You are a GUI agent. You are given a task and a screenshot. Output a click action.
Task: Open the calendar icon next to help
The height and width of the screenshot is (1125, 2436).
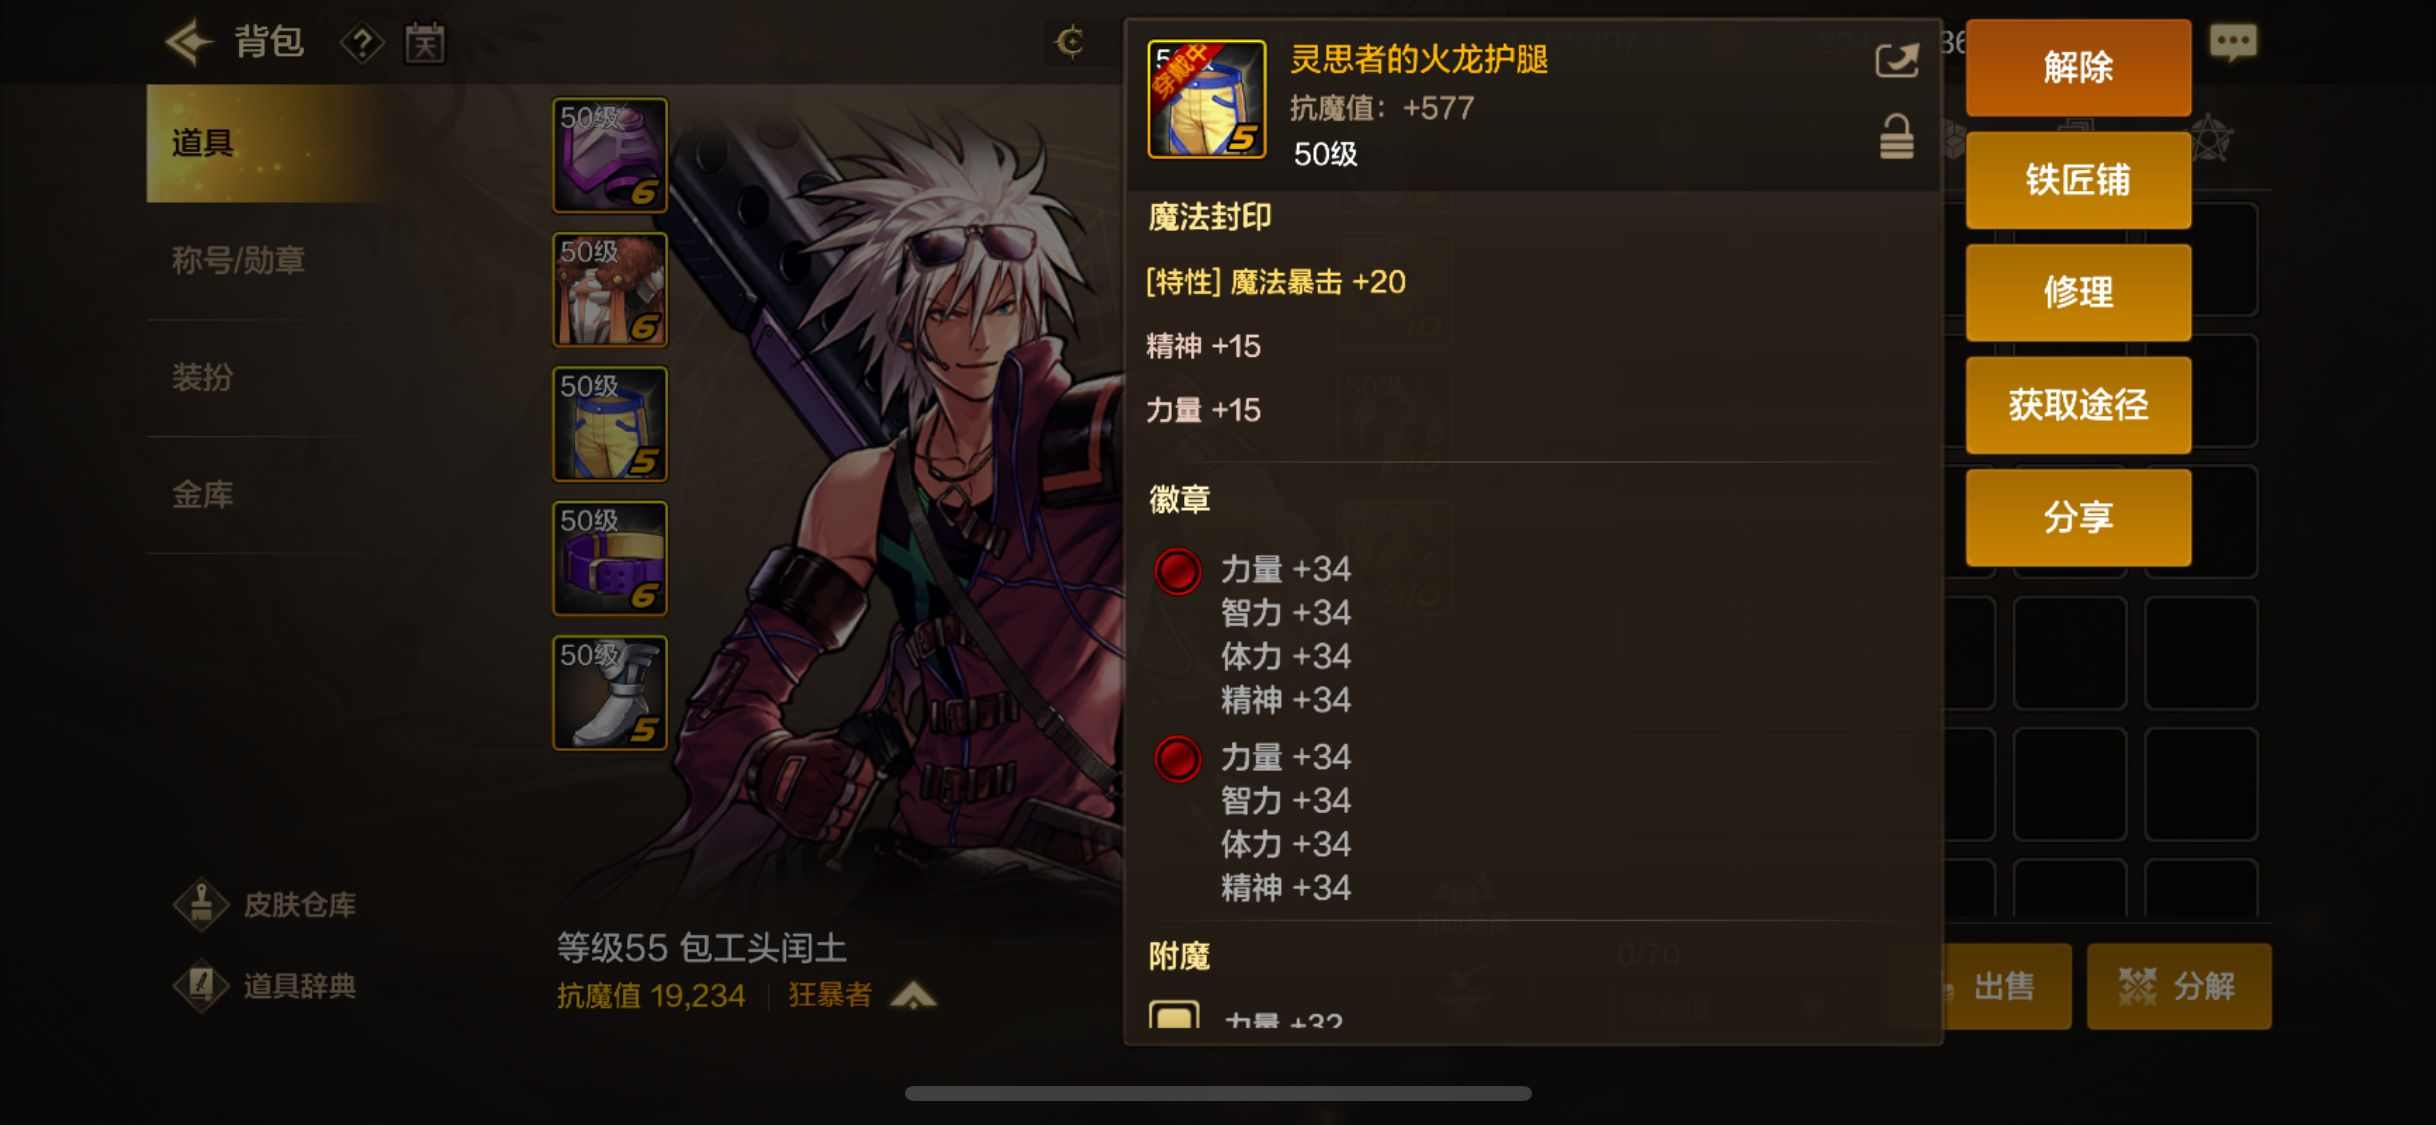tap(425, 43)
